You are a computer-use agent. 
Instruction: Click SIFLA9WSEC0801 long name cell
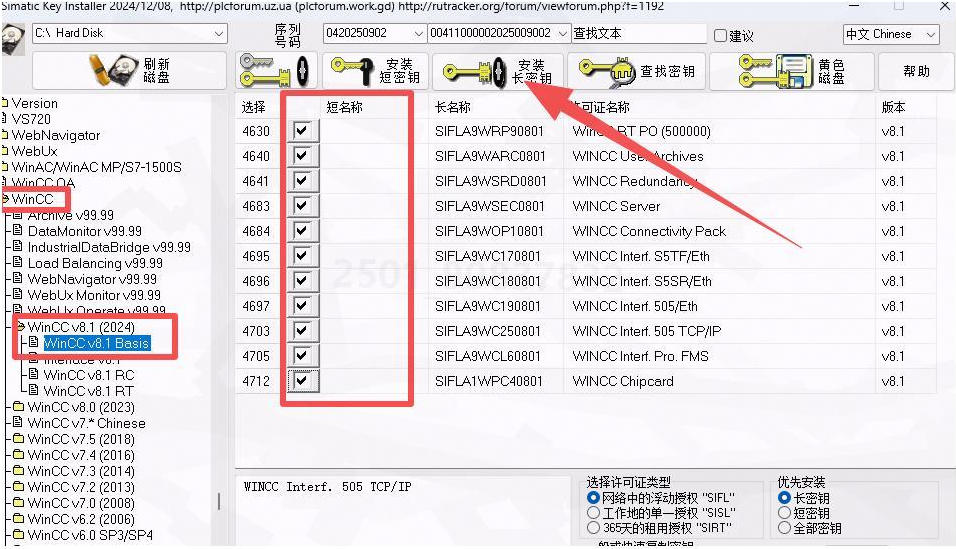point(490,206)
